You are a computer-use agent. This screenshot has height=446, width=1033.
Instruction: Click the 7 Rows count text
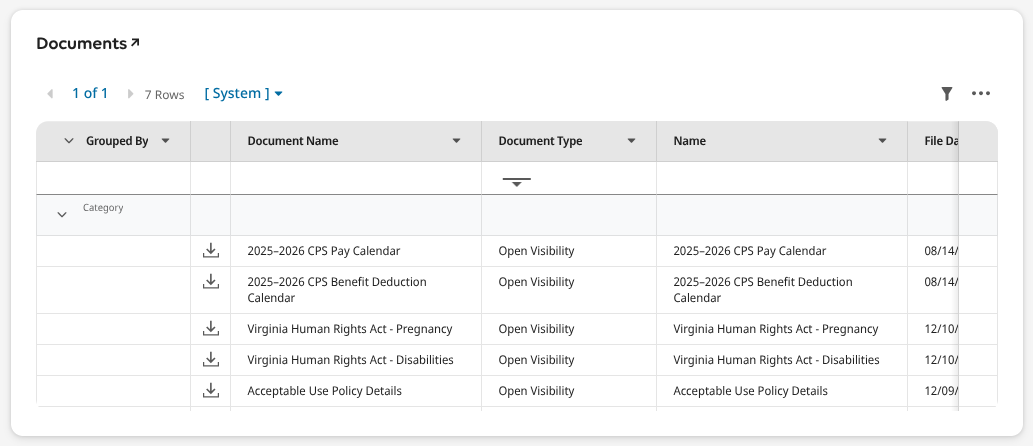(x=165, y=95)
